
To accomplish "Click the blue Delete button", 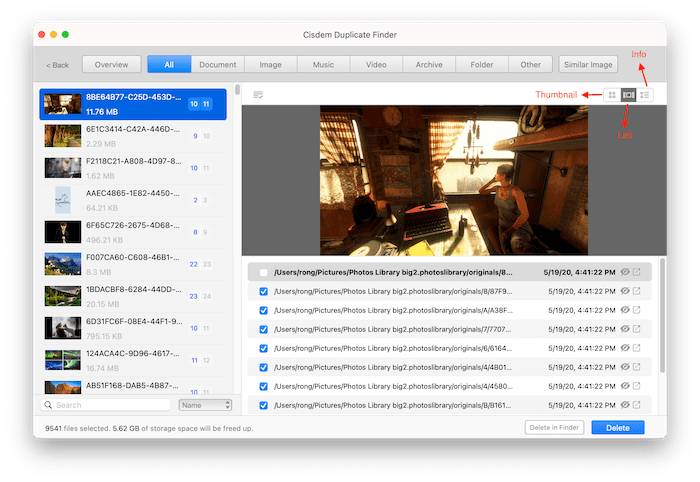I will (x=617, y=428).
